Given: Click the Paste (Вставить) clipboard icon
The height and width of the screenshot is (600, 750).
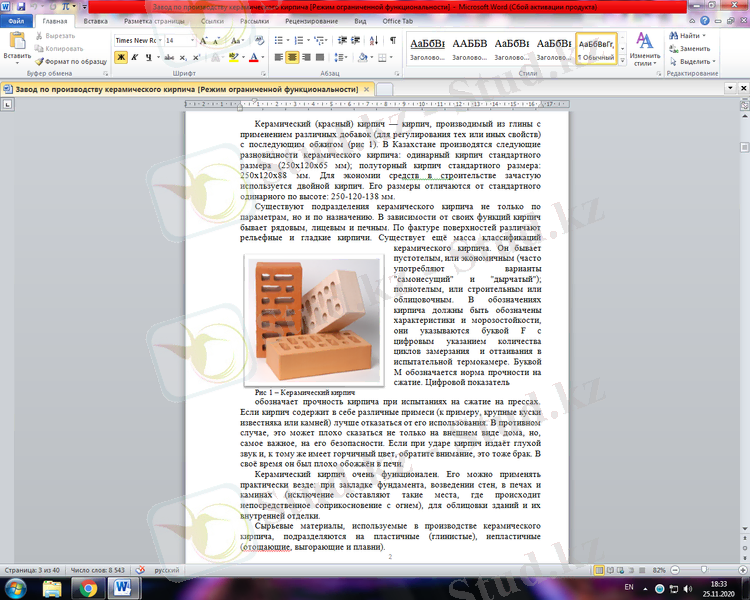Looking at the screenshot, I should 17,40.
